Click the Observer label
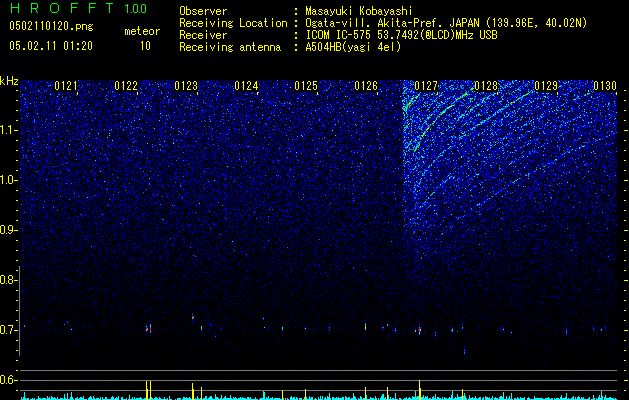Screen dimensions: 629x400 point(203,11)
